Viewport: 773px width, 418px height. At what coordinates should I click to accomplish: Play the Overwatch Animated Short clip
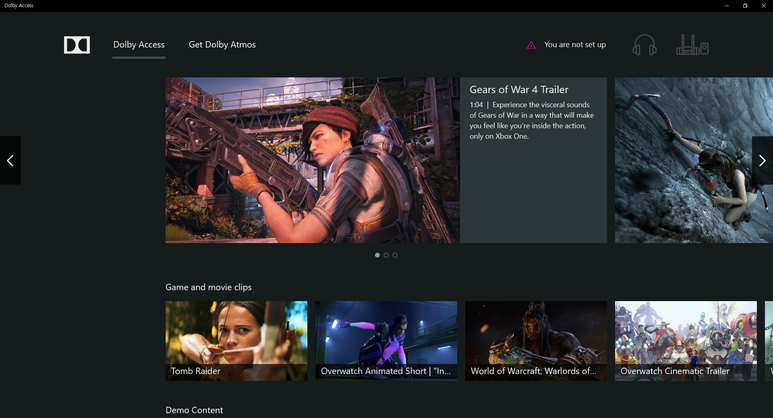386,341
